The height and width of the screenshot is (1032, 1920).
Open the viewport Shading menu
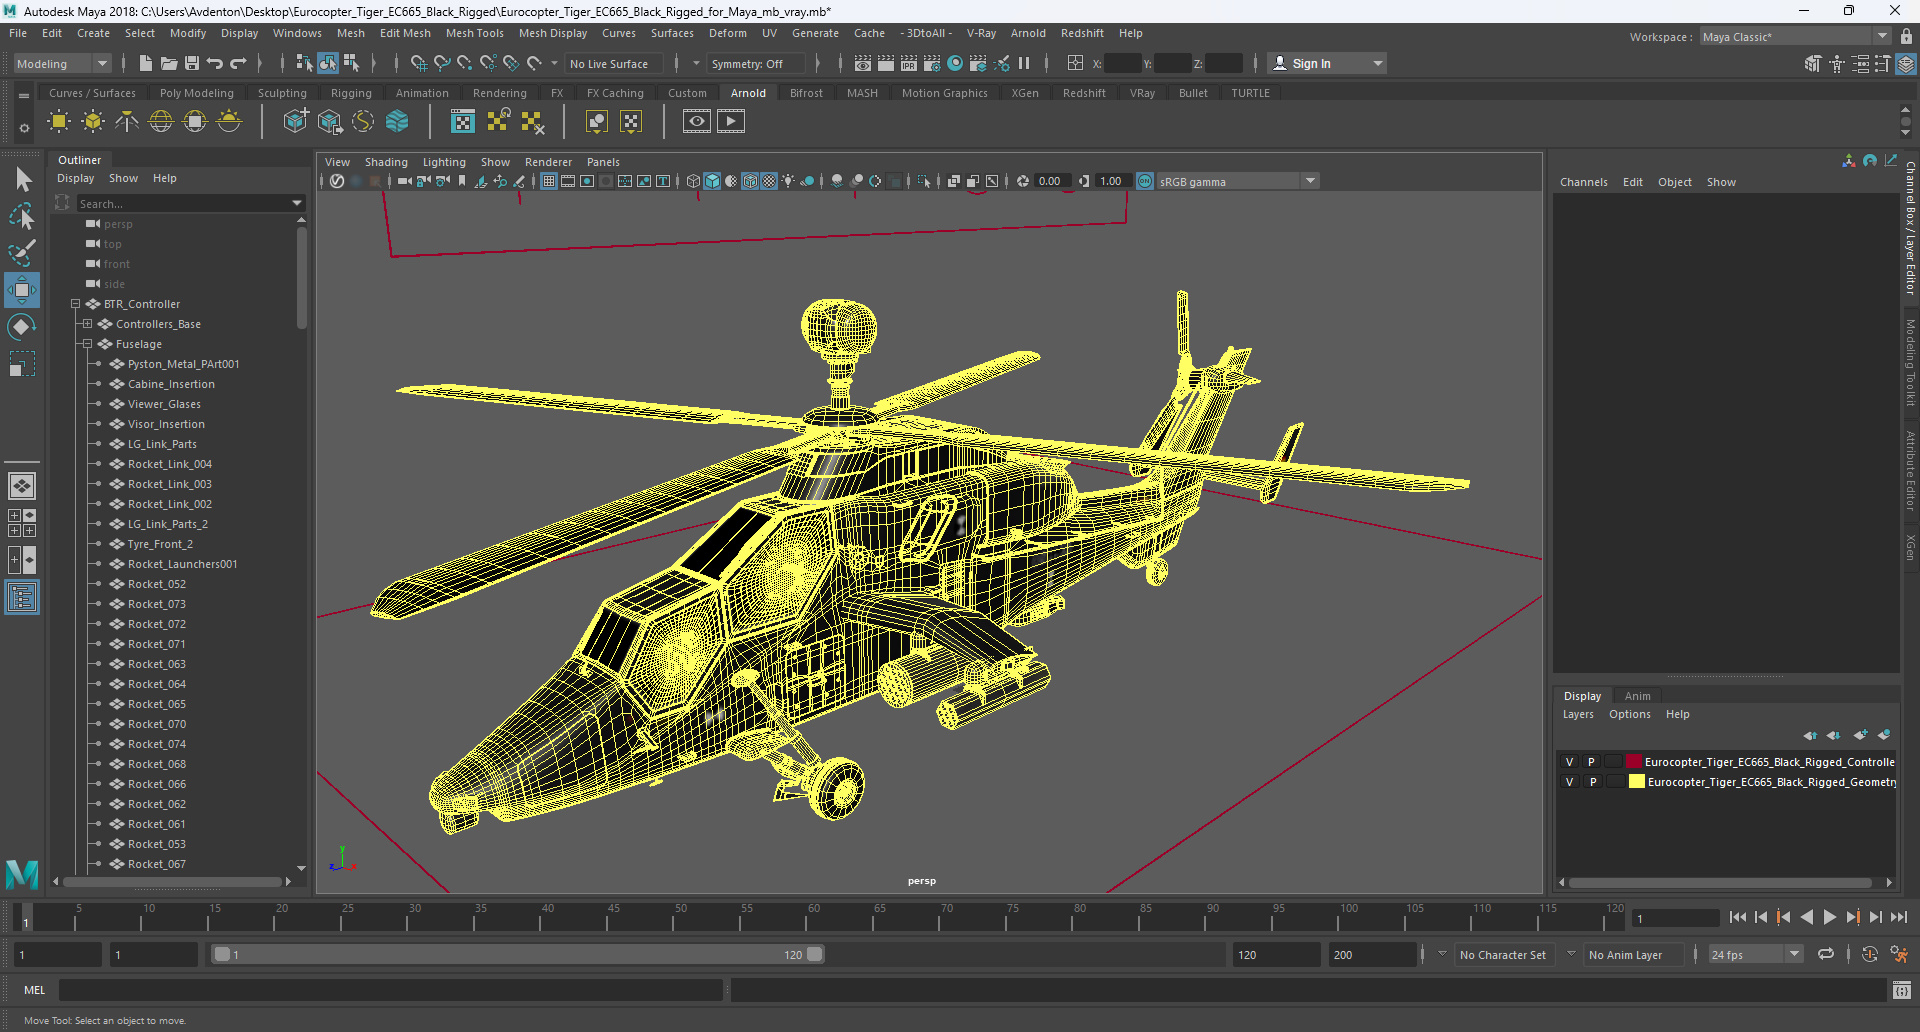[386, 162]
